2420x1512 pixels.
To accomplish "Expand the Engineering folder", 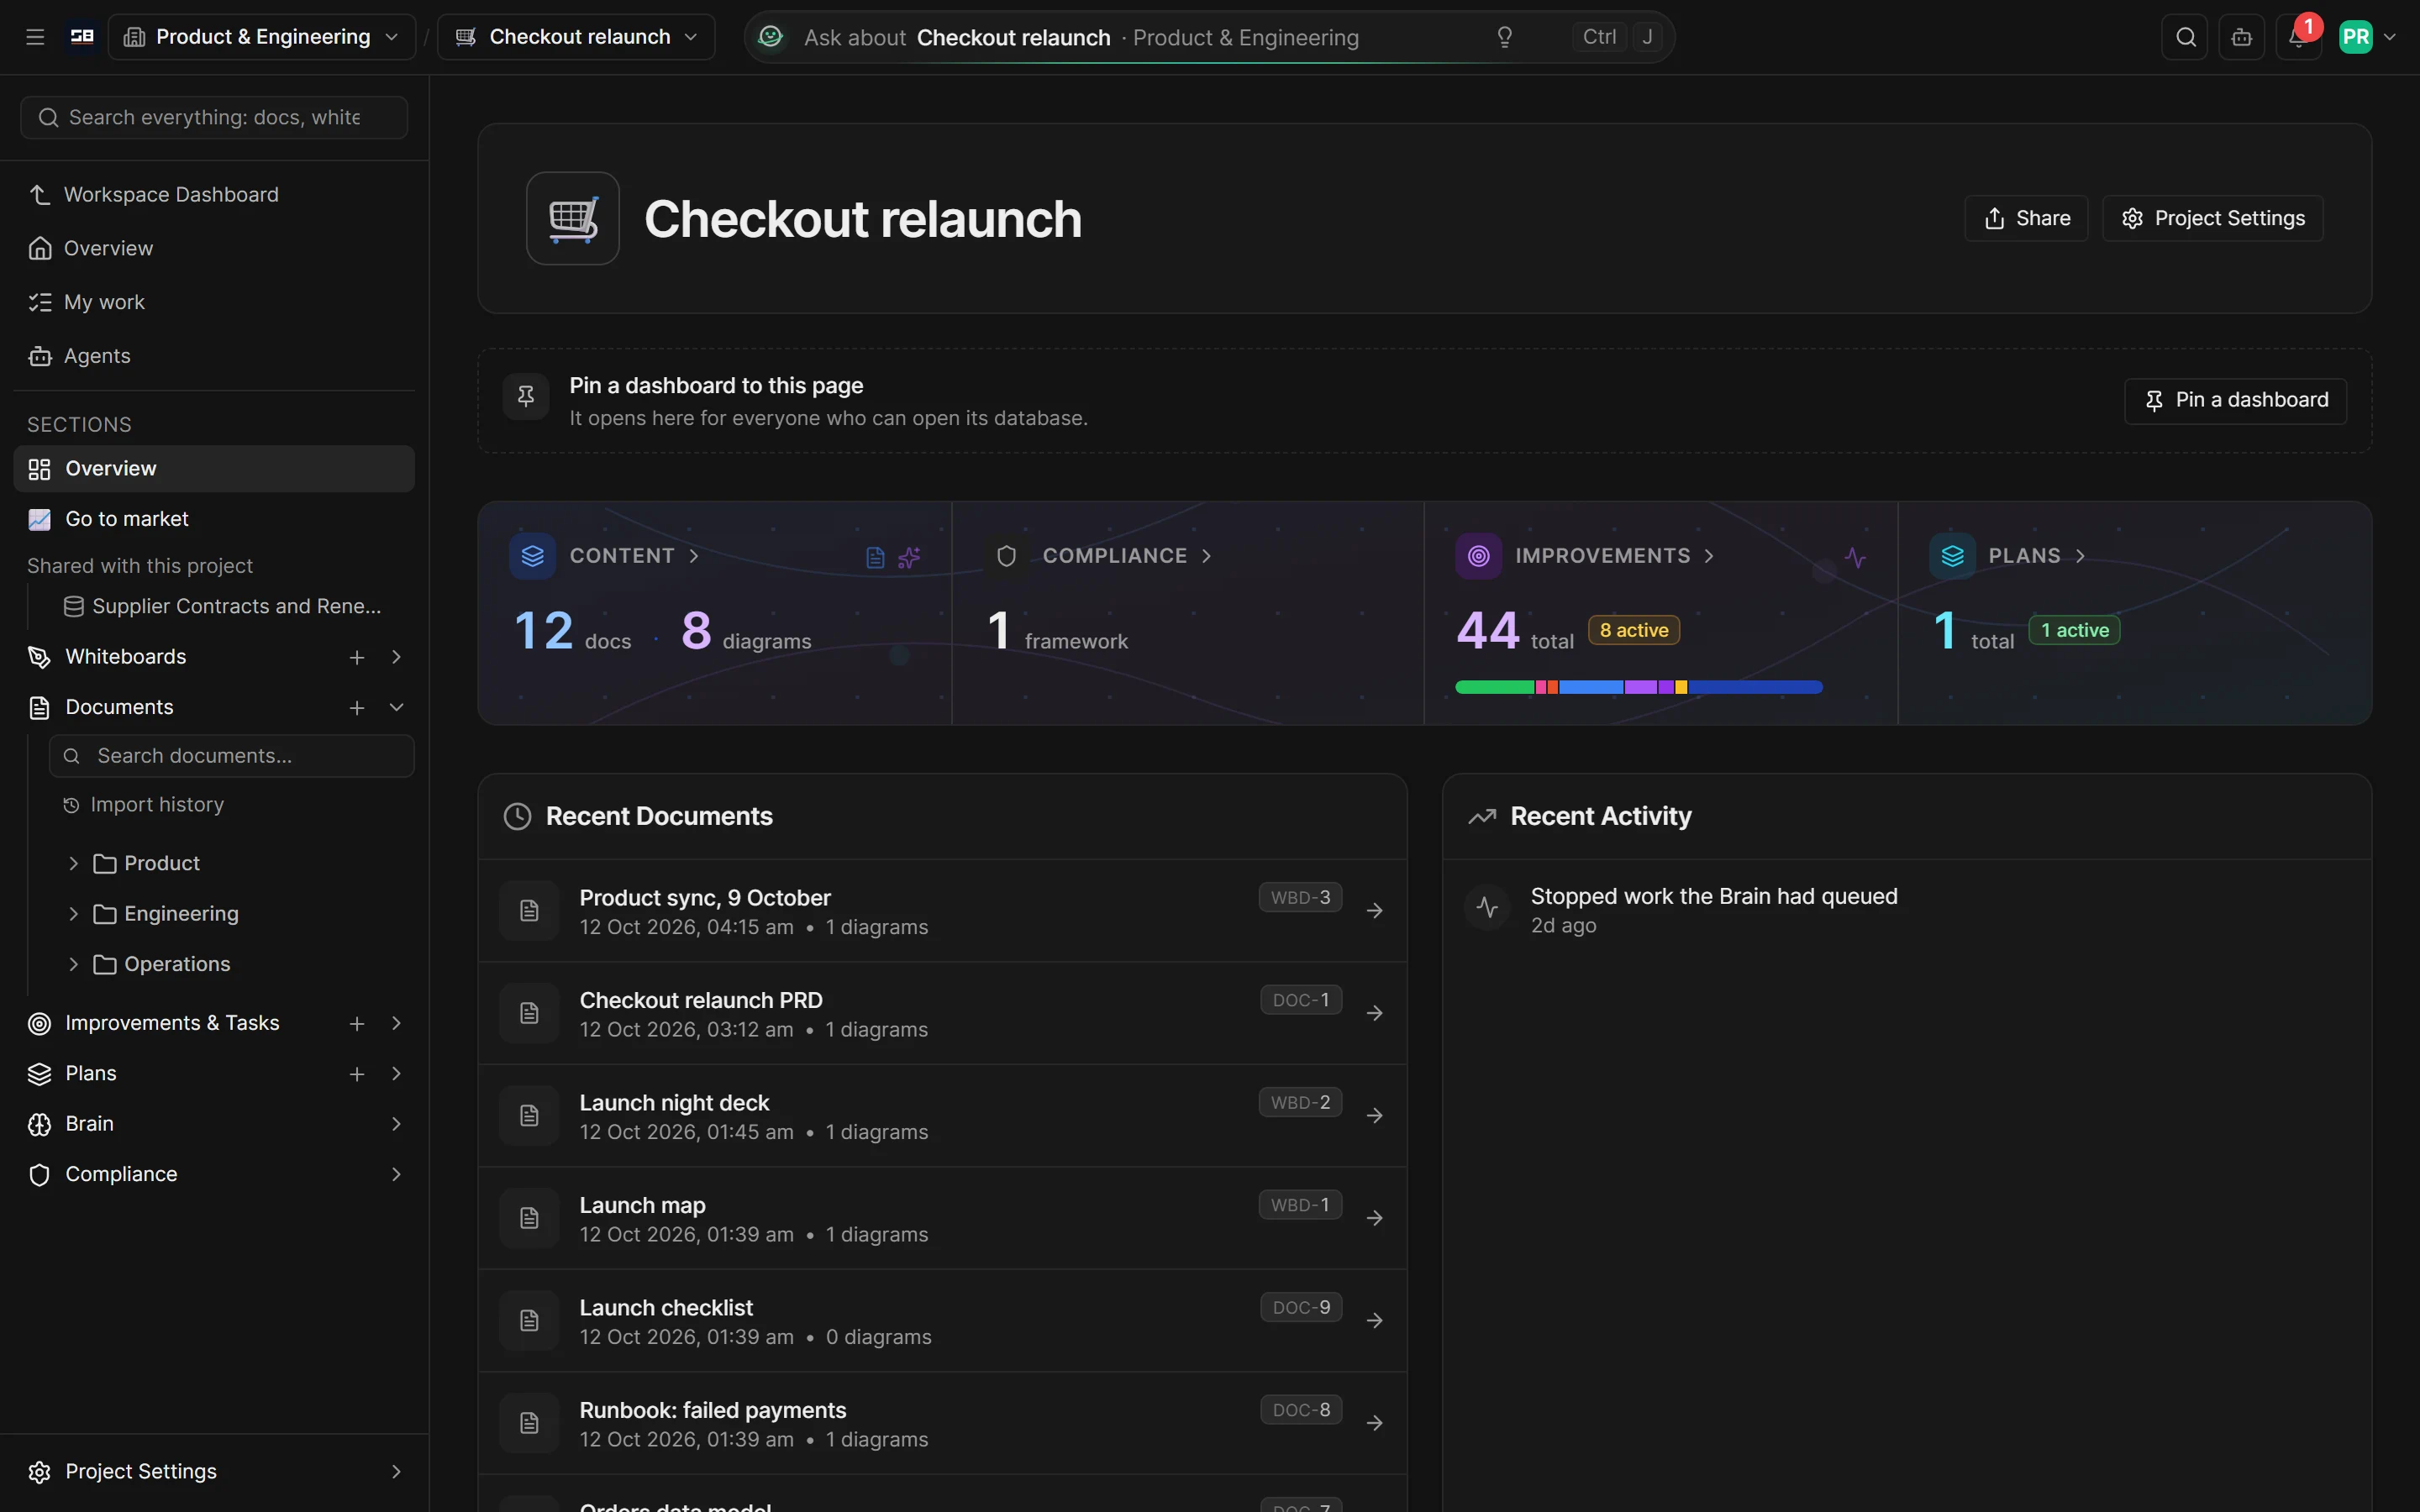I will 73,914.
